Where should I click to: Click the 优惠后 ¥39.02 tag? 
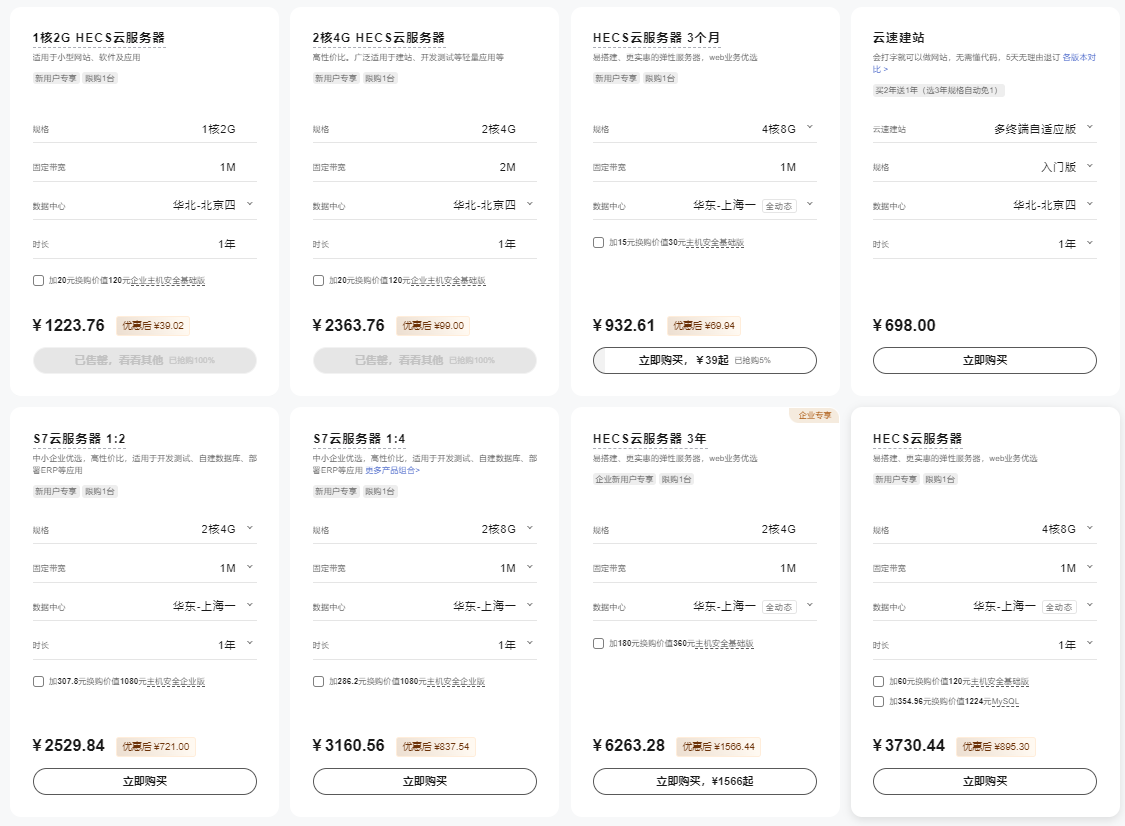(153, 326)
